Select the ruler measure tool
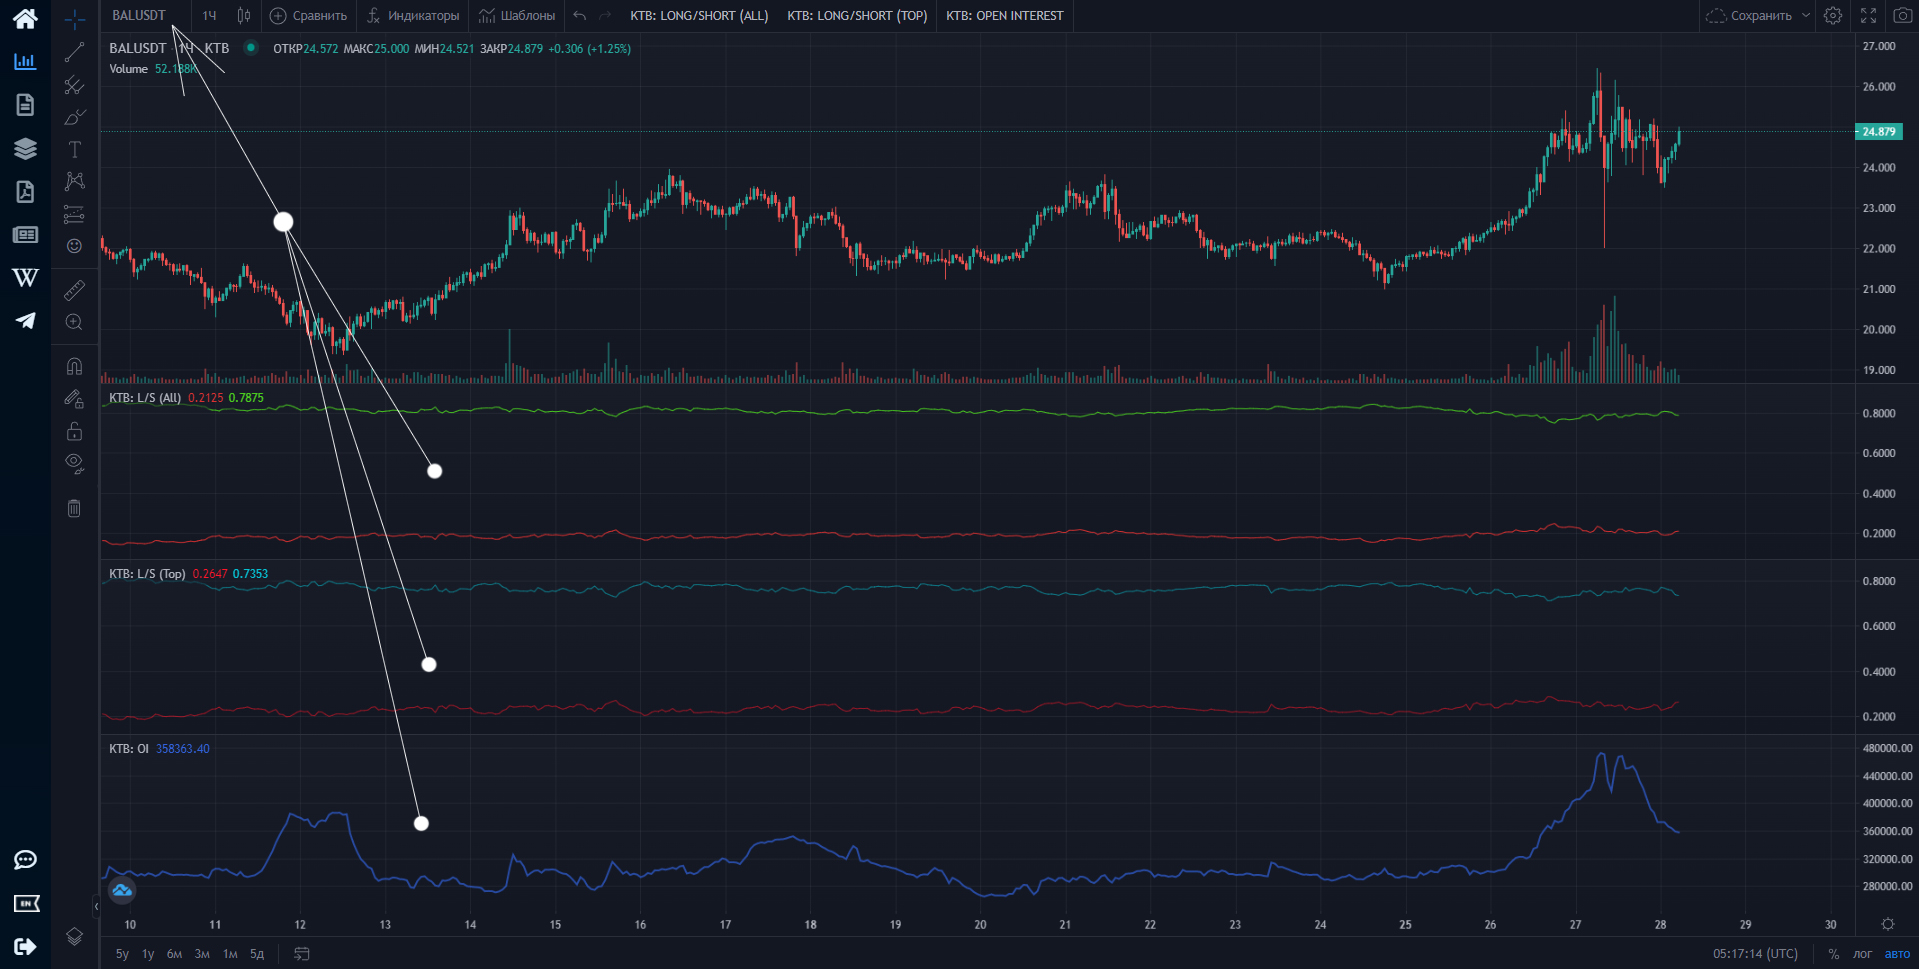The width and height of the screenshot is (1919, 969). 75,290
